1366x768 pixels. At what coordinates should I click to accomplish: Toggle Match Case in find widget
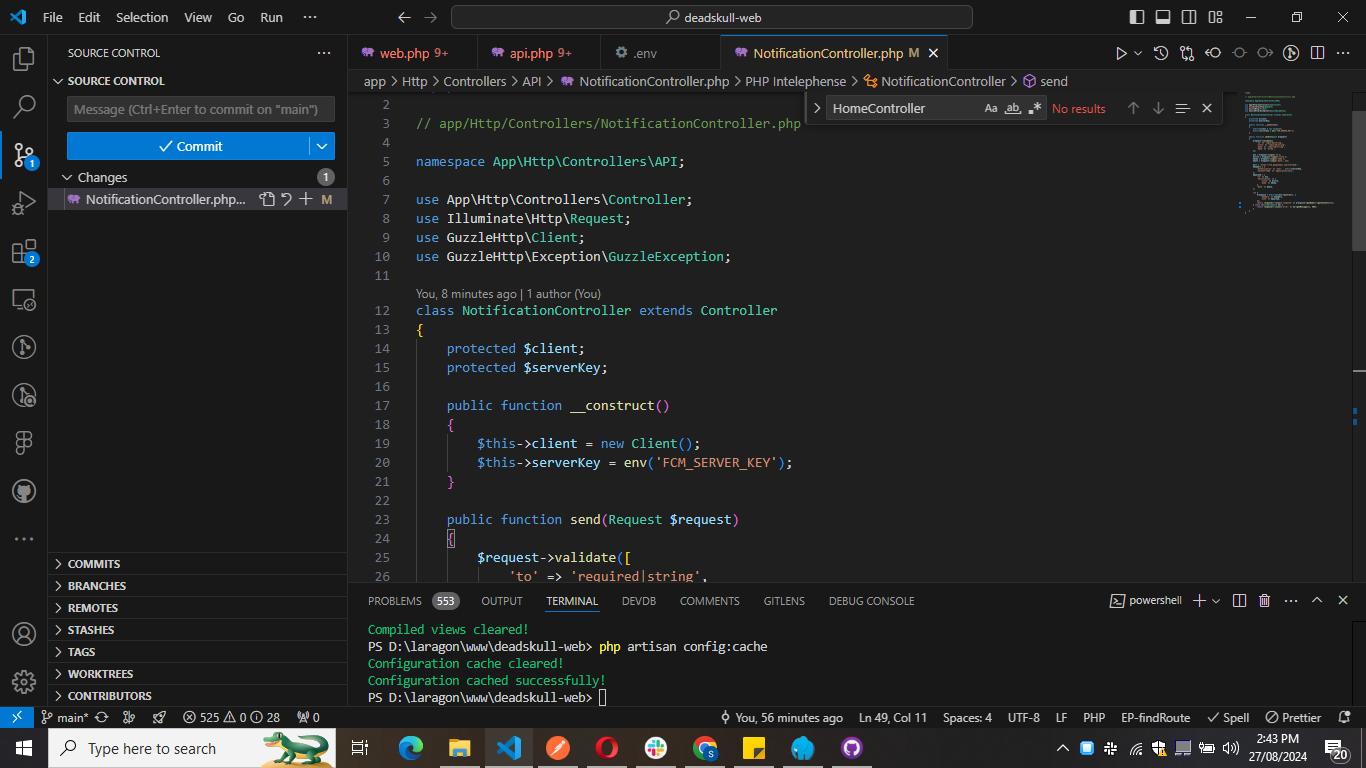[990, 108]
